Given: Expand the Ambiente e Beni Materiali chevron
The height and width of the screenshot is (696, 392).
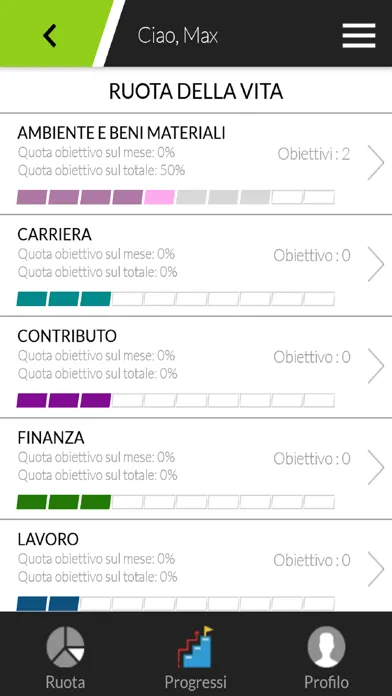Looking at the screenshot, I should (376, 163).
